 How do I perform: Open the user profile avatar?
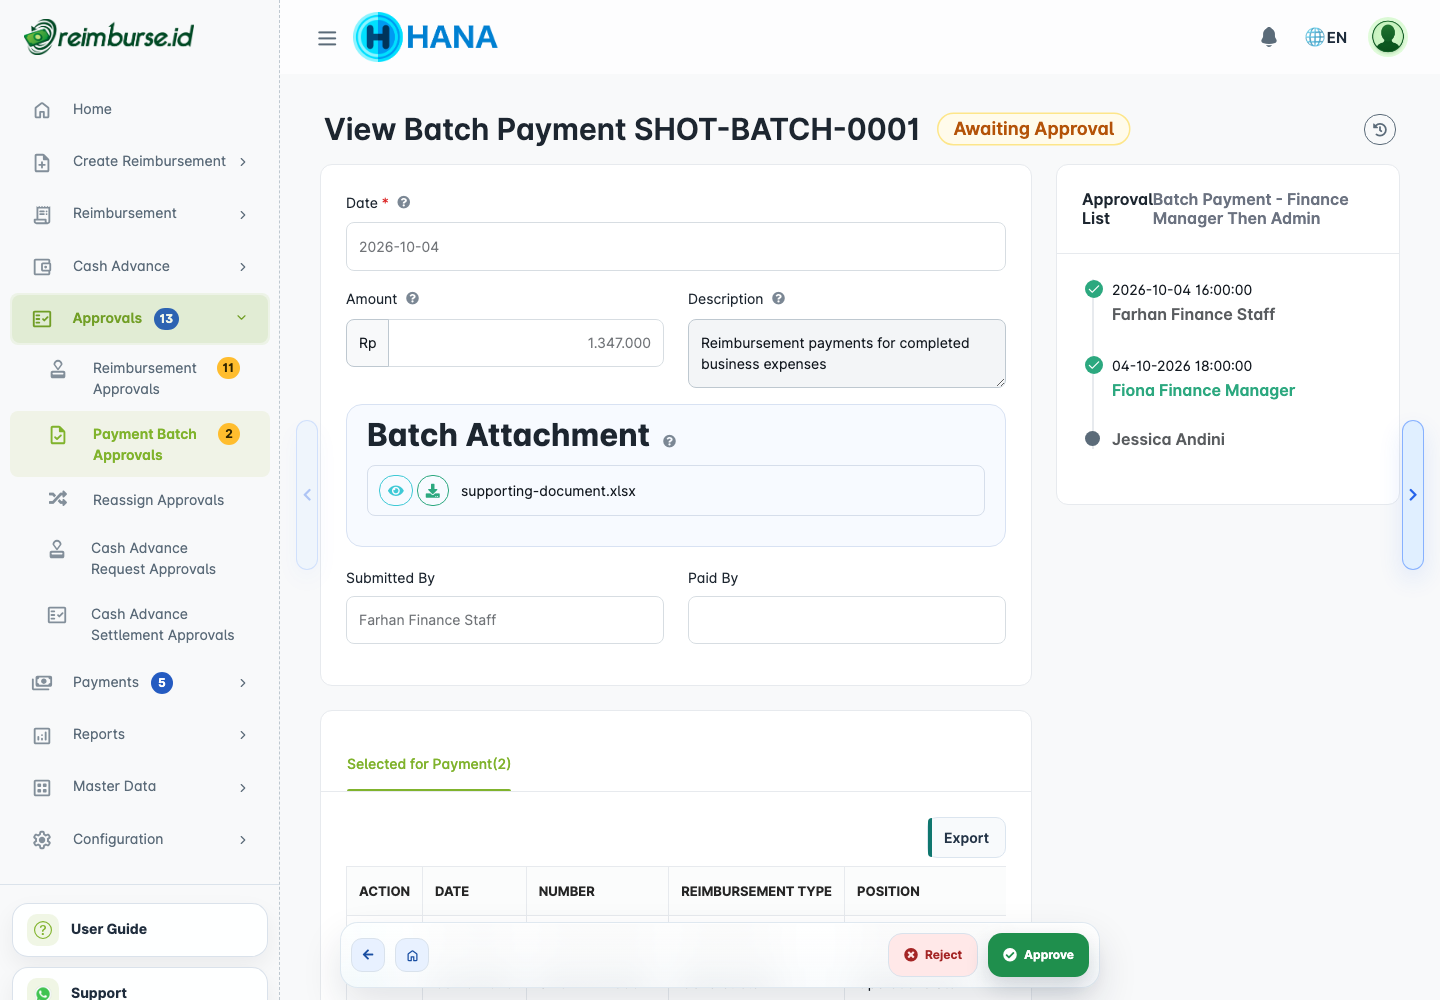[1388, 37]
